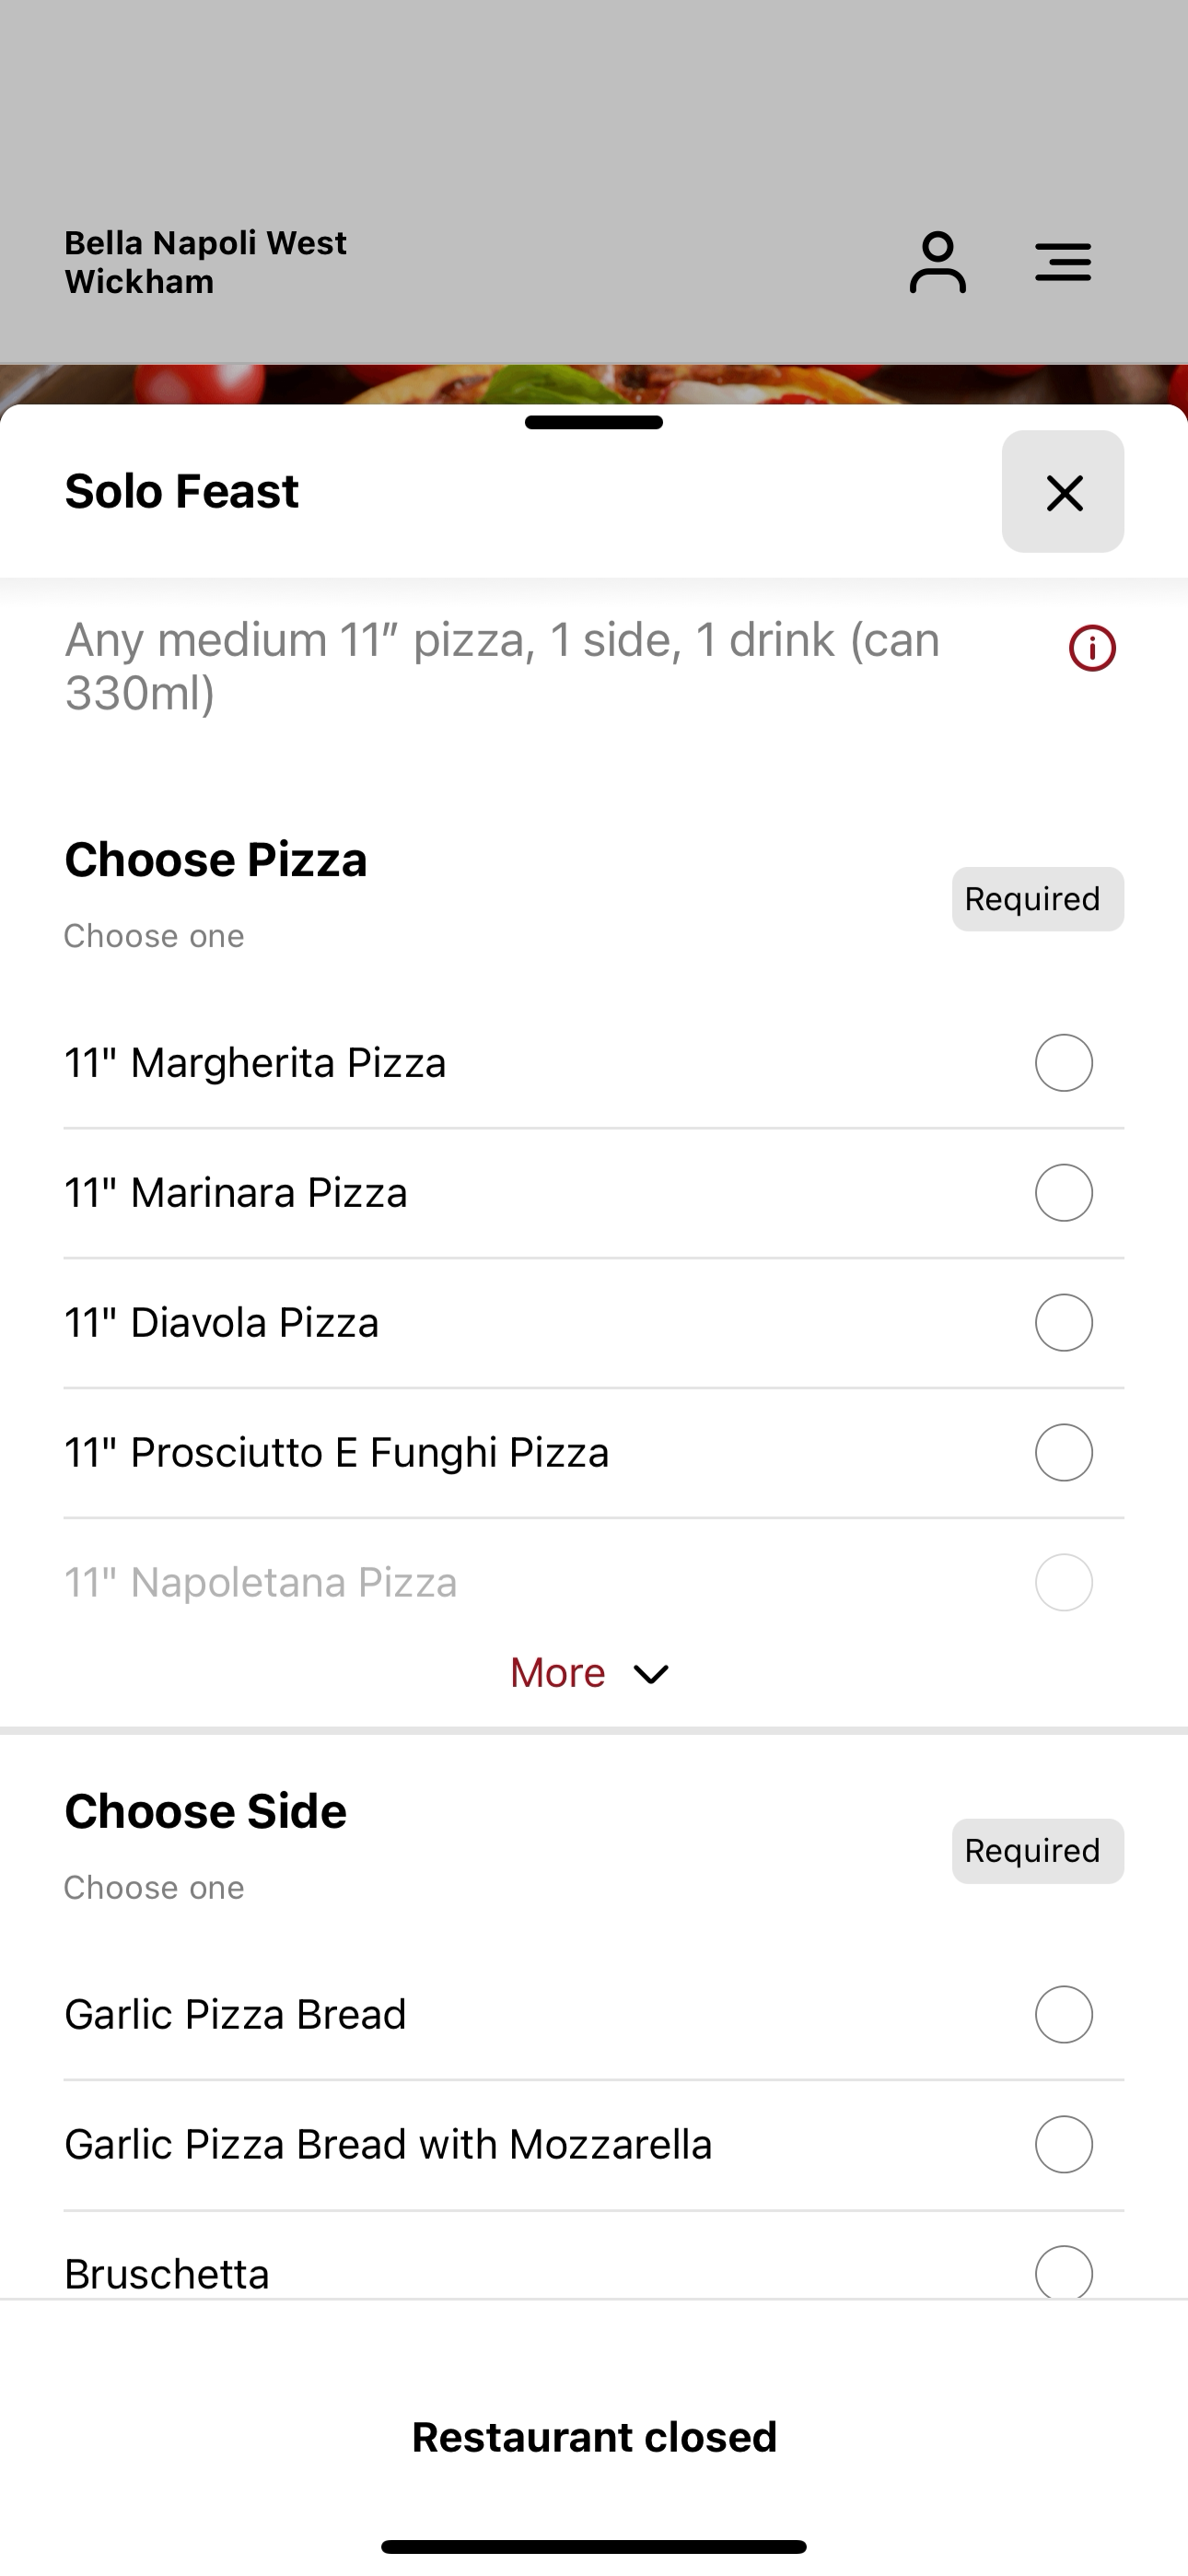Viewport: 1188px width, 2576px height.
Task: Select 11" Margherita Pizza radio button
Action: click(x=1063, y=1062)
